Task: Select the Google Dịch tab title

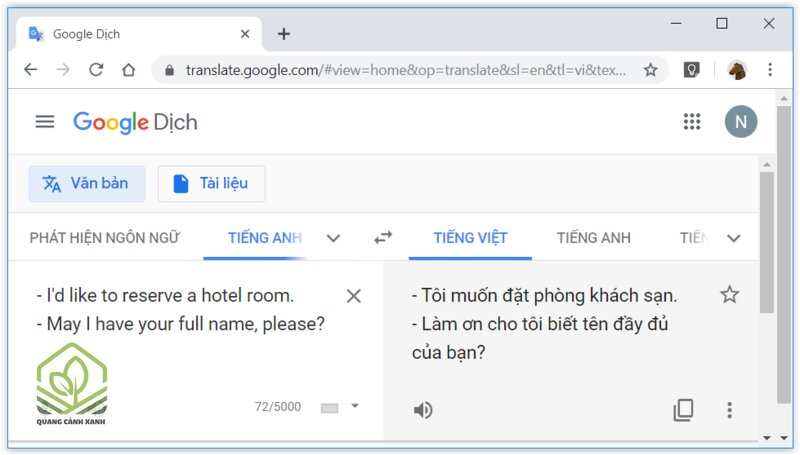Action: (x=86, y=34)
